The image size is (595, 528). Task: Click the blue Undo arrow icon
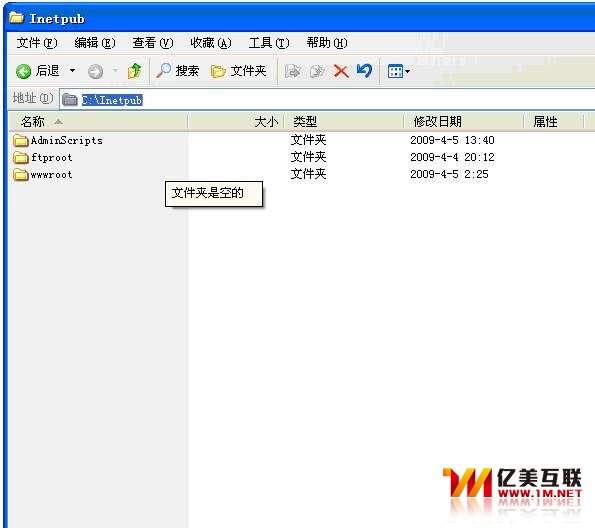(364, 71)
